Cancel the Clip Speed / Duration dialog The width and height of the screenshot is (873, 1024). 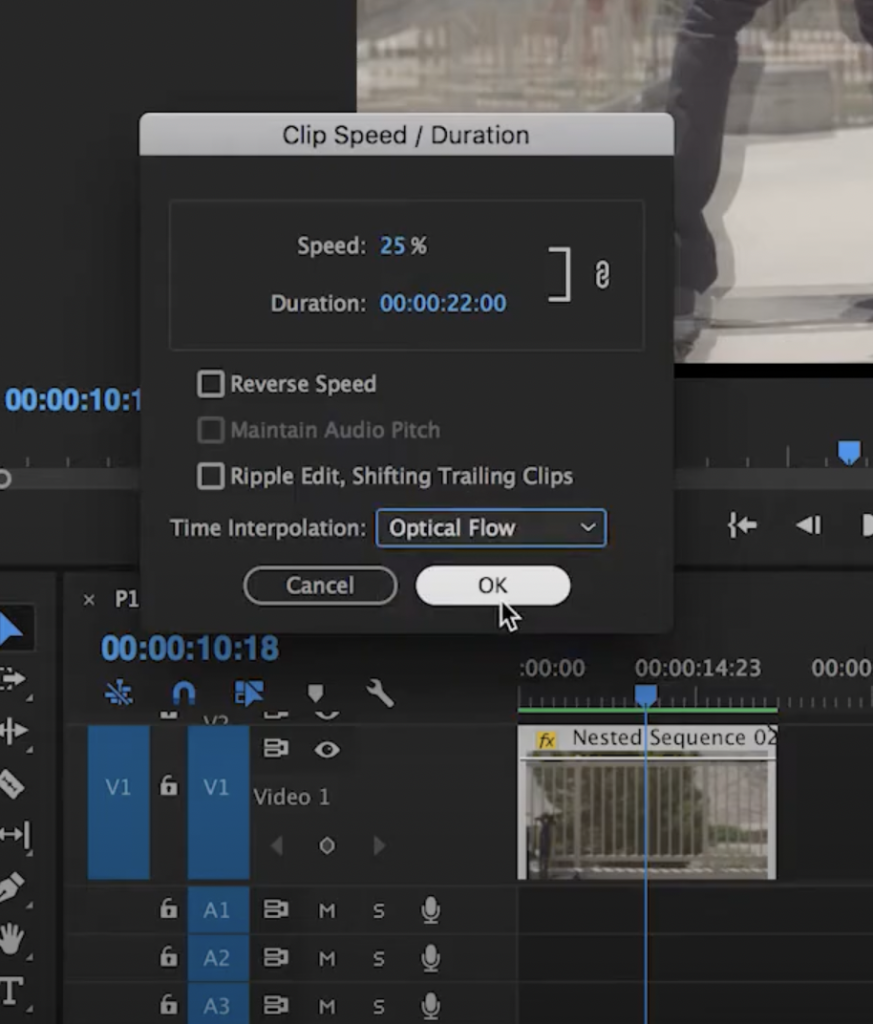pyautogui.click(x=320, y=586)
